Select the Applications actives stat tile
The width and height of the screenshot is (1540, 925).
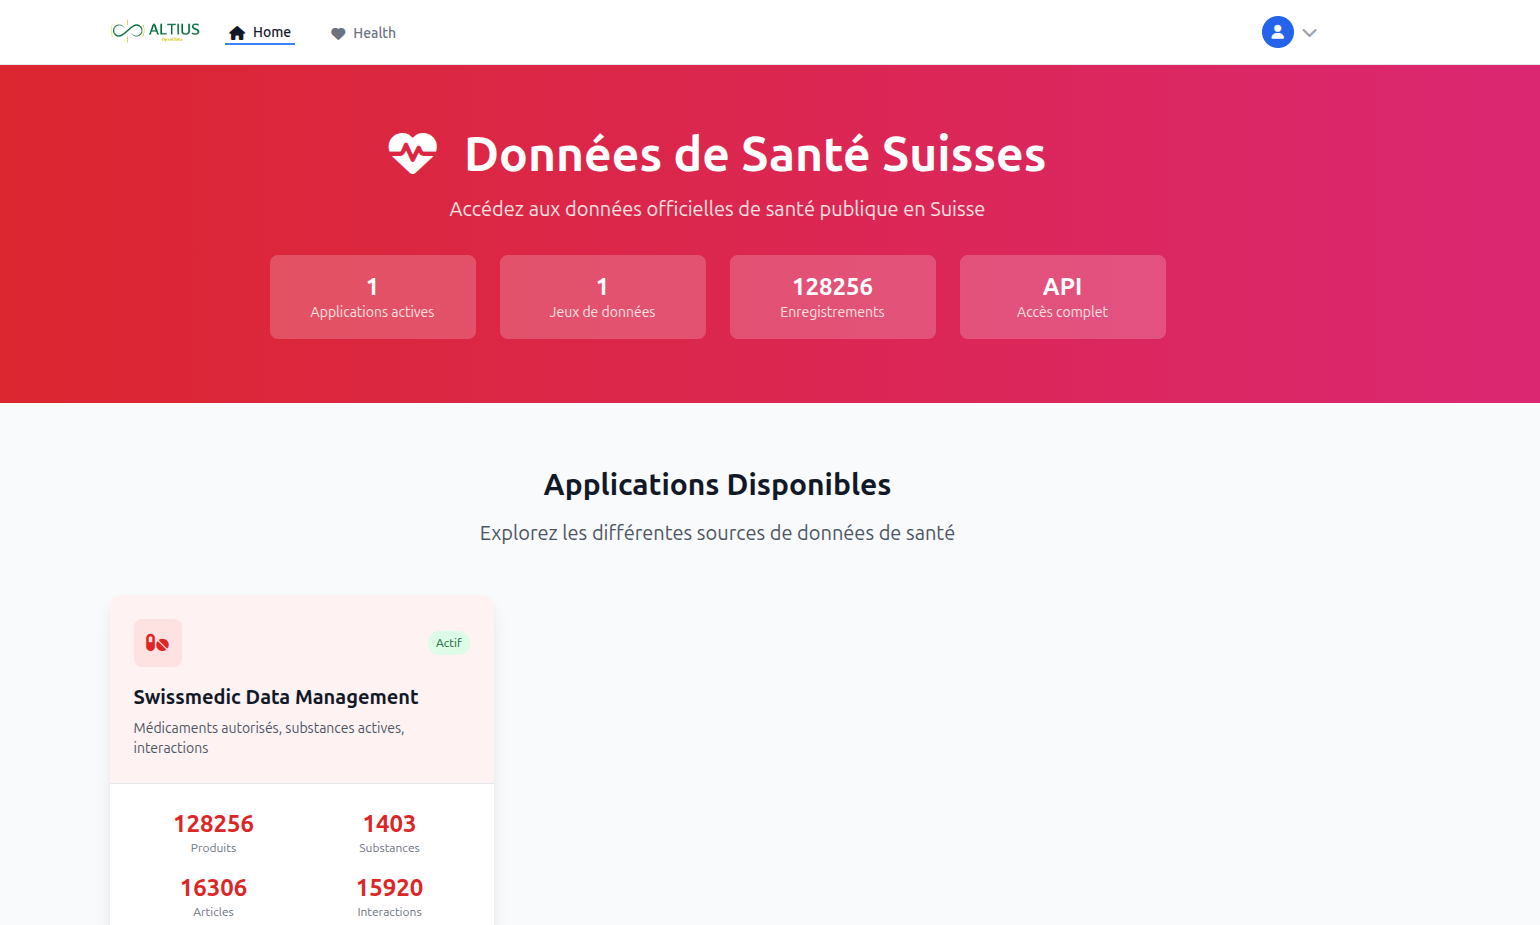372,297
